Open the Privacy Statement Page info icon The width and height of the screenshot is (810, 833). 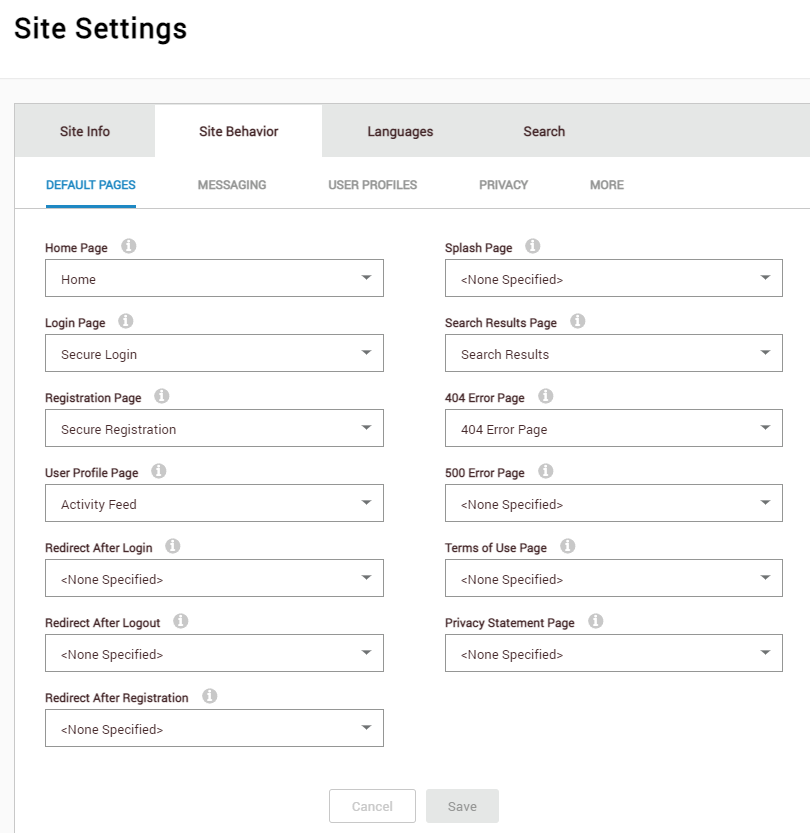(595, 622)
